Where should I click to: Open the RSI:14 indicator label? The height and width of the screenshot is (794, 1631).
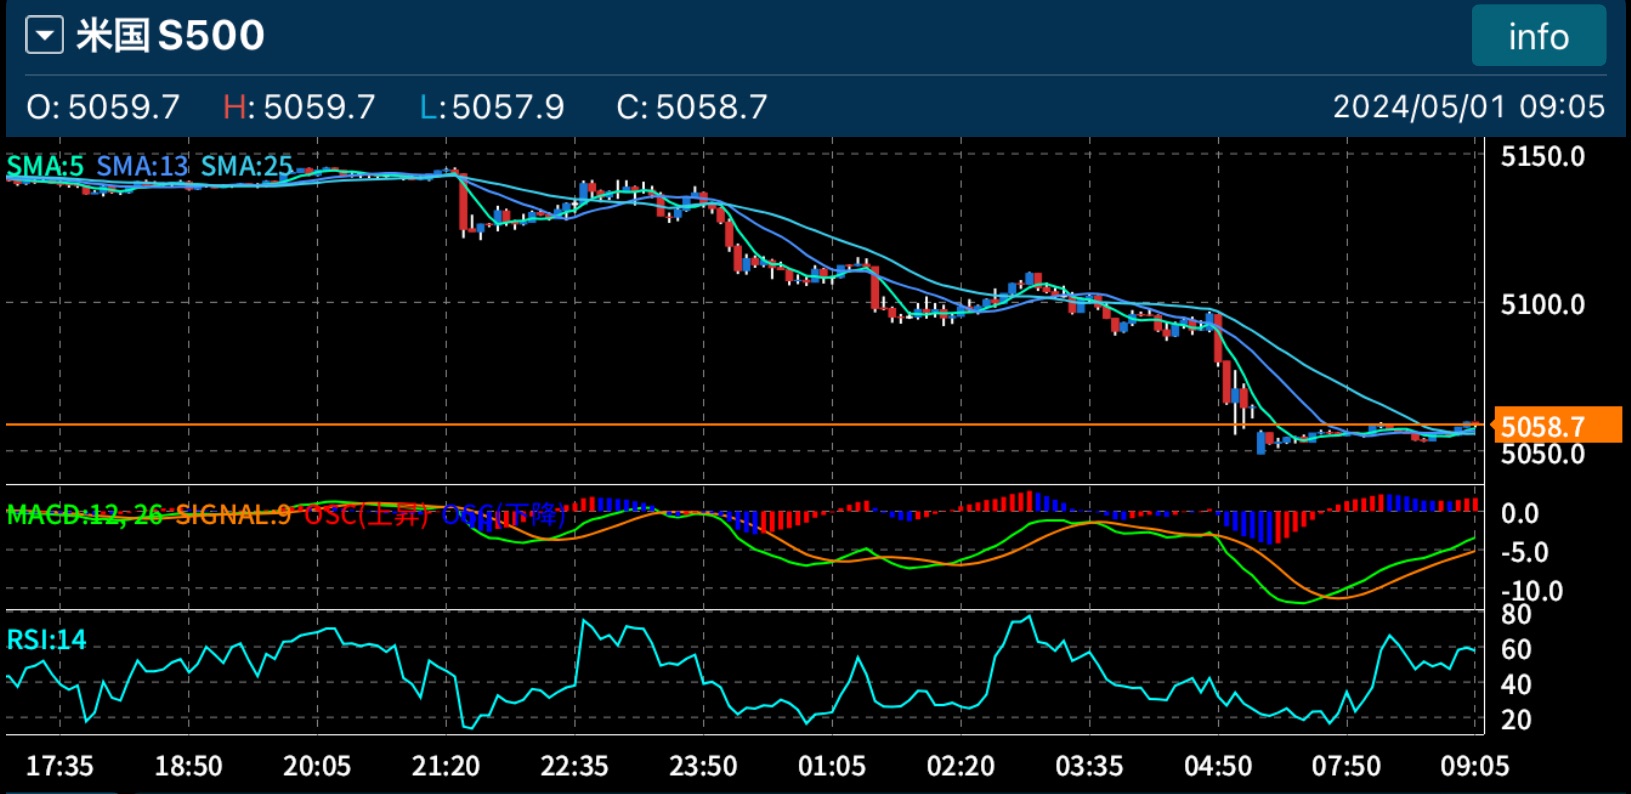46,640
